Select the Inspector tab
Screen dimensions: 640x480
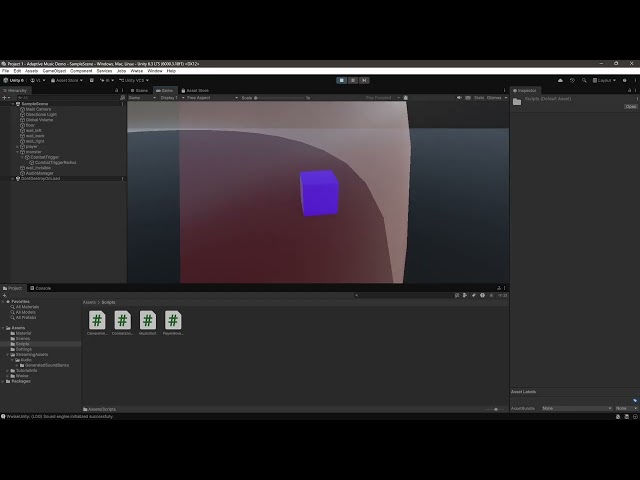click(525, 91)
